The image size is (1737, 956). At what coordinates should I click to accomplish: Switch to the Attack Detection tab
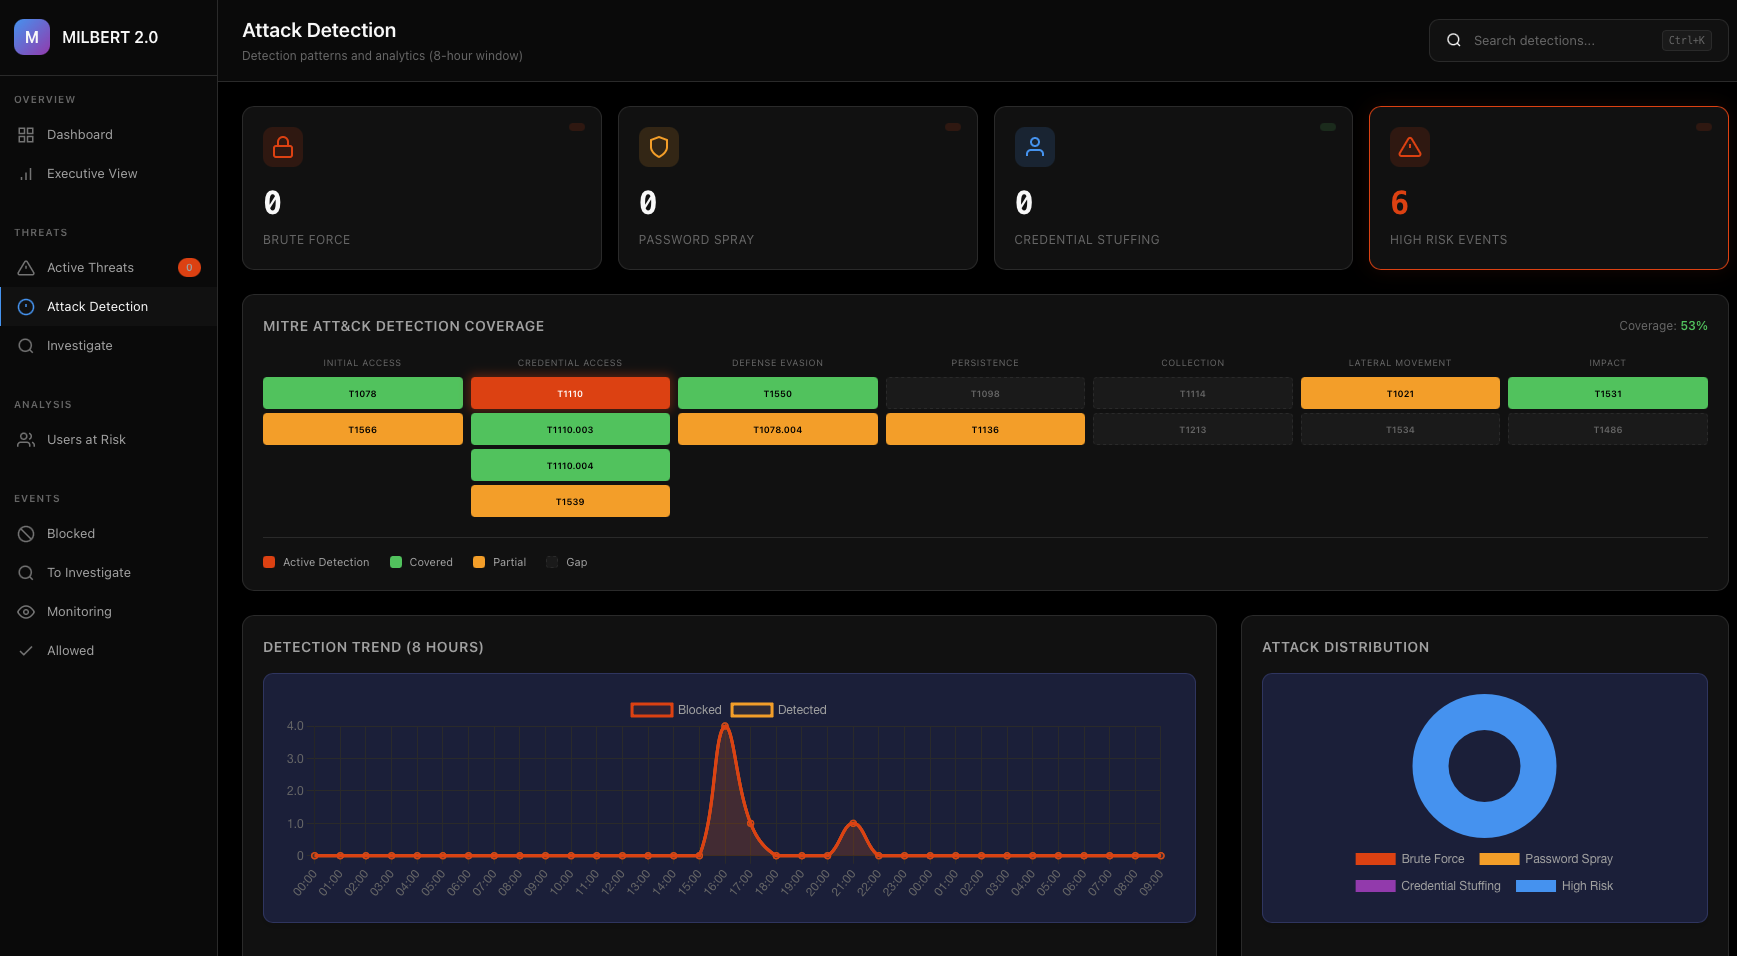97,306
